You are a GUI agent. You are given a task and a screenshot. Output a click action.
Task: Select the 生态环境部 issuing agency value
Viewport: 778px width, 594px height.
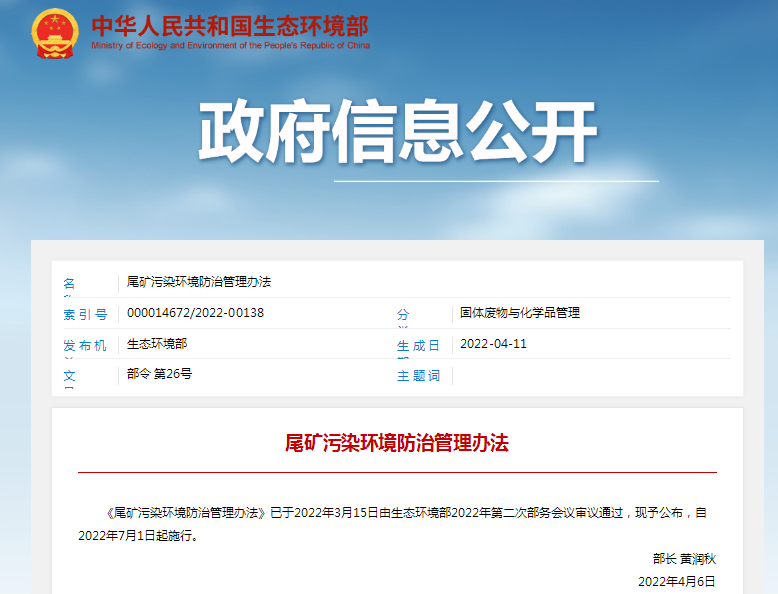pos(157,344)
